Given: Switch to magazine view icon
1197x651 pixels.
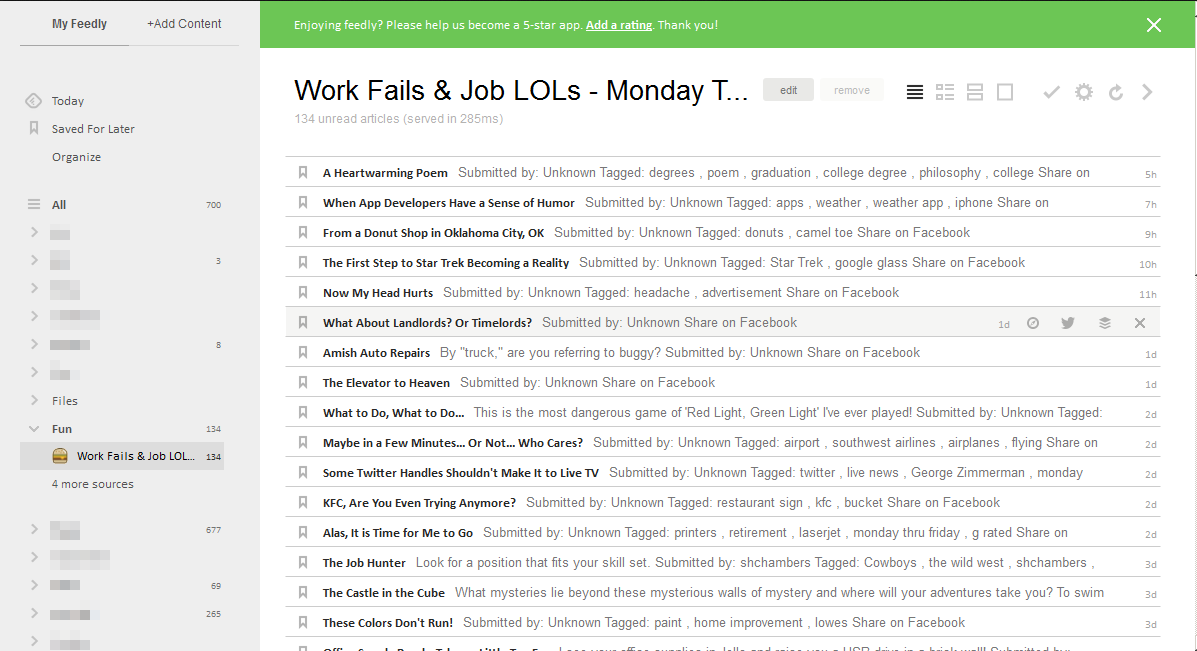Looking at the screenshot, I should click(x=945, y=92).
